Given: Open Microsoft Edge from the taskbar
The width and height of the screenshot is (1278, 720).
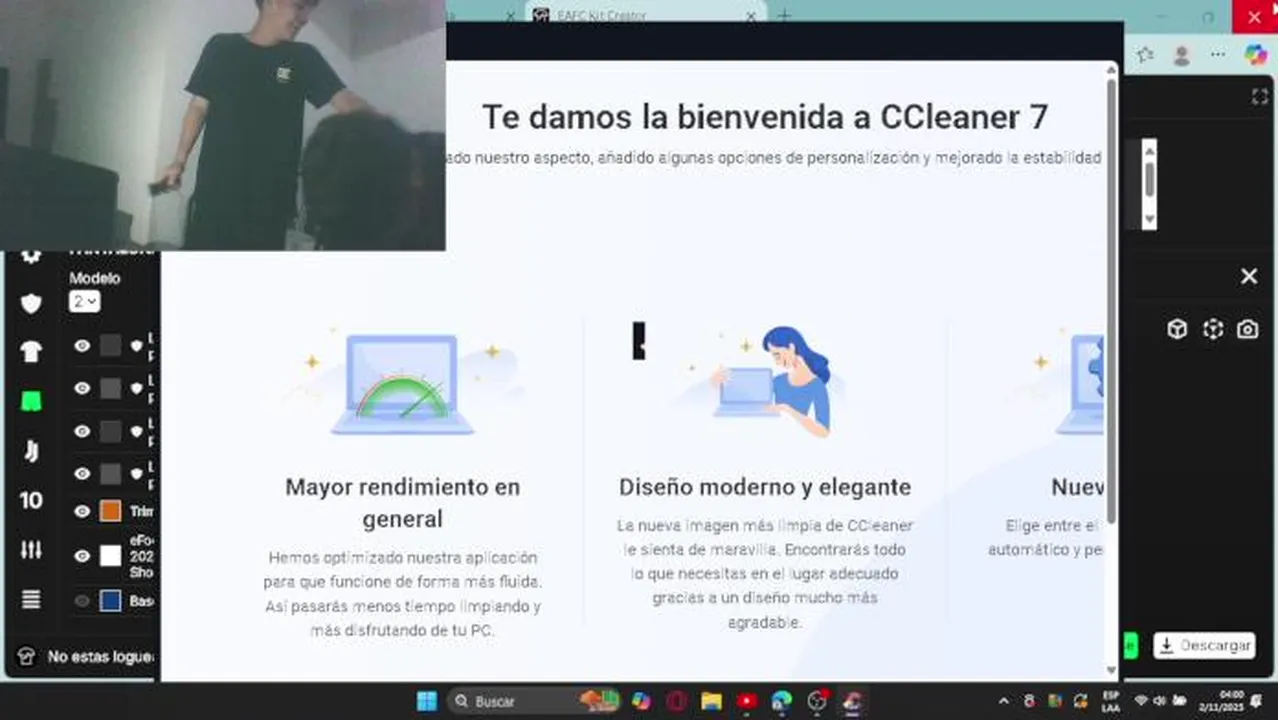Looking at the screenshot, I should [782, 701].
